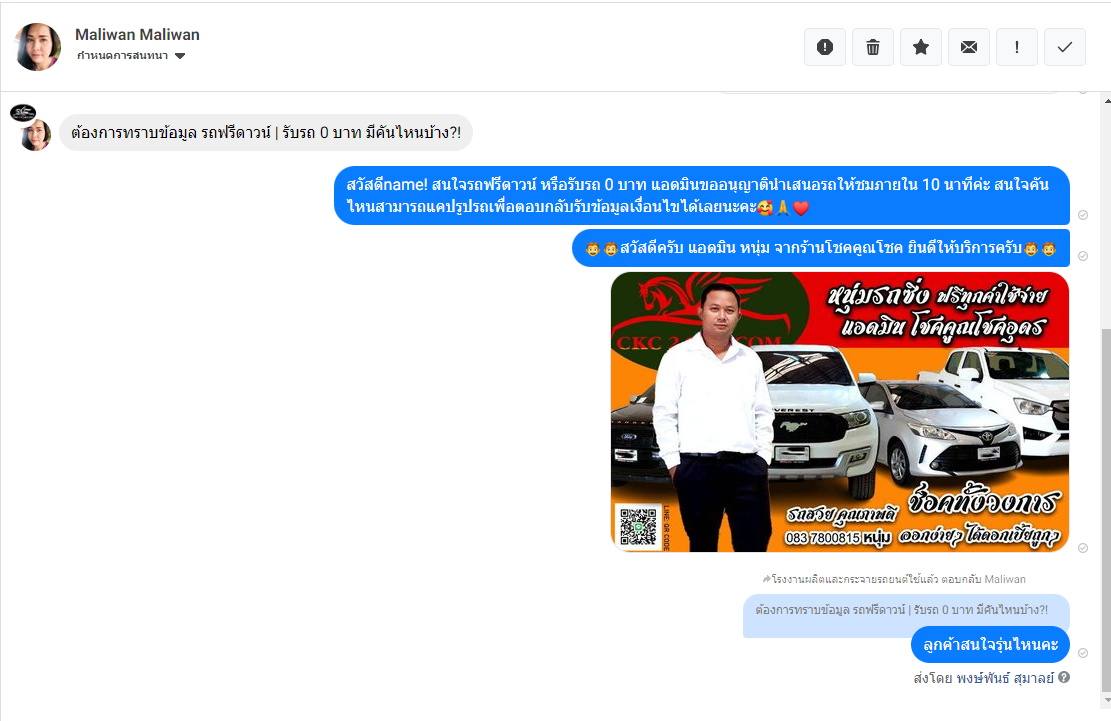Click the scrollbar up arrow

click(x=1106, y=101)
